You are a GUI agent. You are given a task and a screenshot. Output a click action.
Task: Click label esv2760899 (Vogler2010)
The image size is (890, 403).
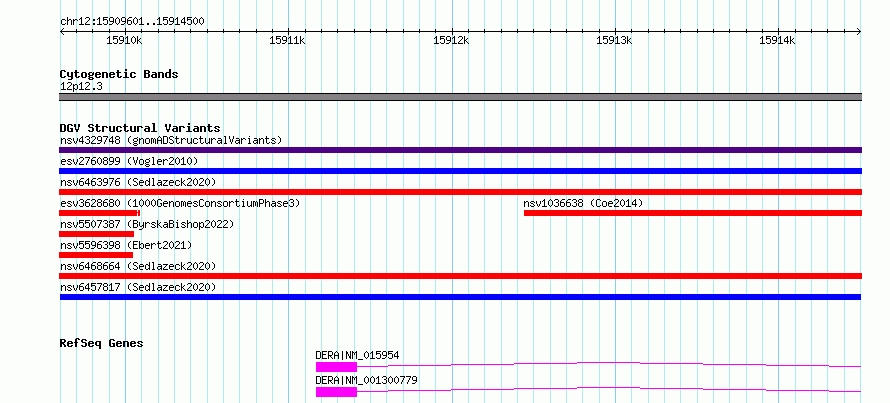click(129, 161)
